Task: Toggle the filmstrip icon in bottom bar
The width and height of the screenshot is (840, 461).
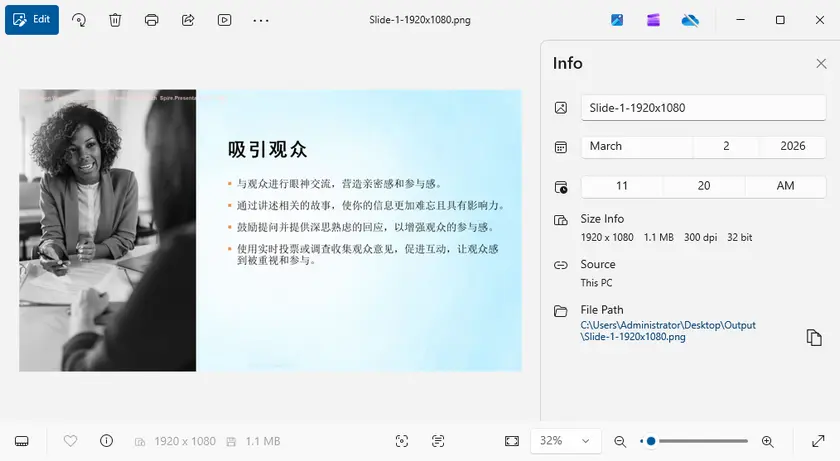Action: [22, 441]
